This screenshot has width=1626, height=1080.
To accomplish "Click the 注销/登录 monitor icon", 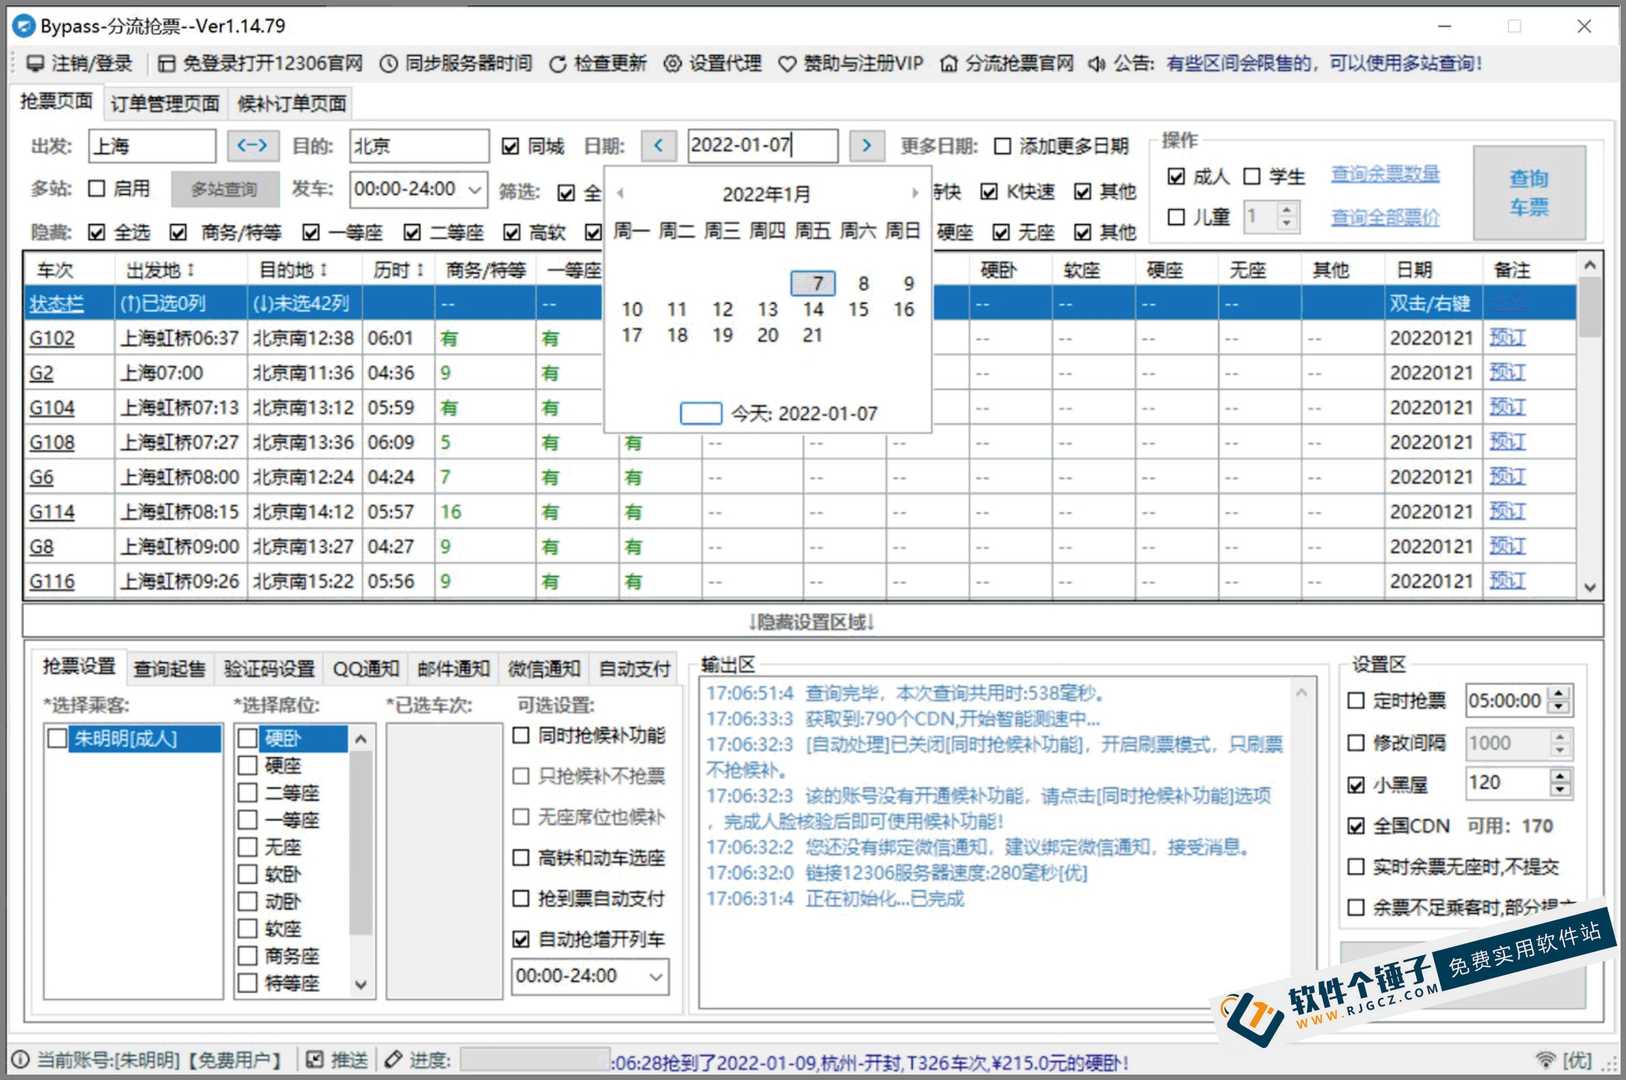I will point(35,64).
